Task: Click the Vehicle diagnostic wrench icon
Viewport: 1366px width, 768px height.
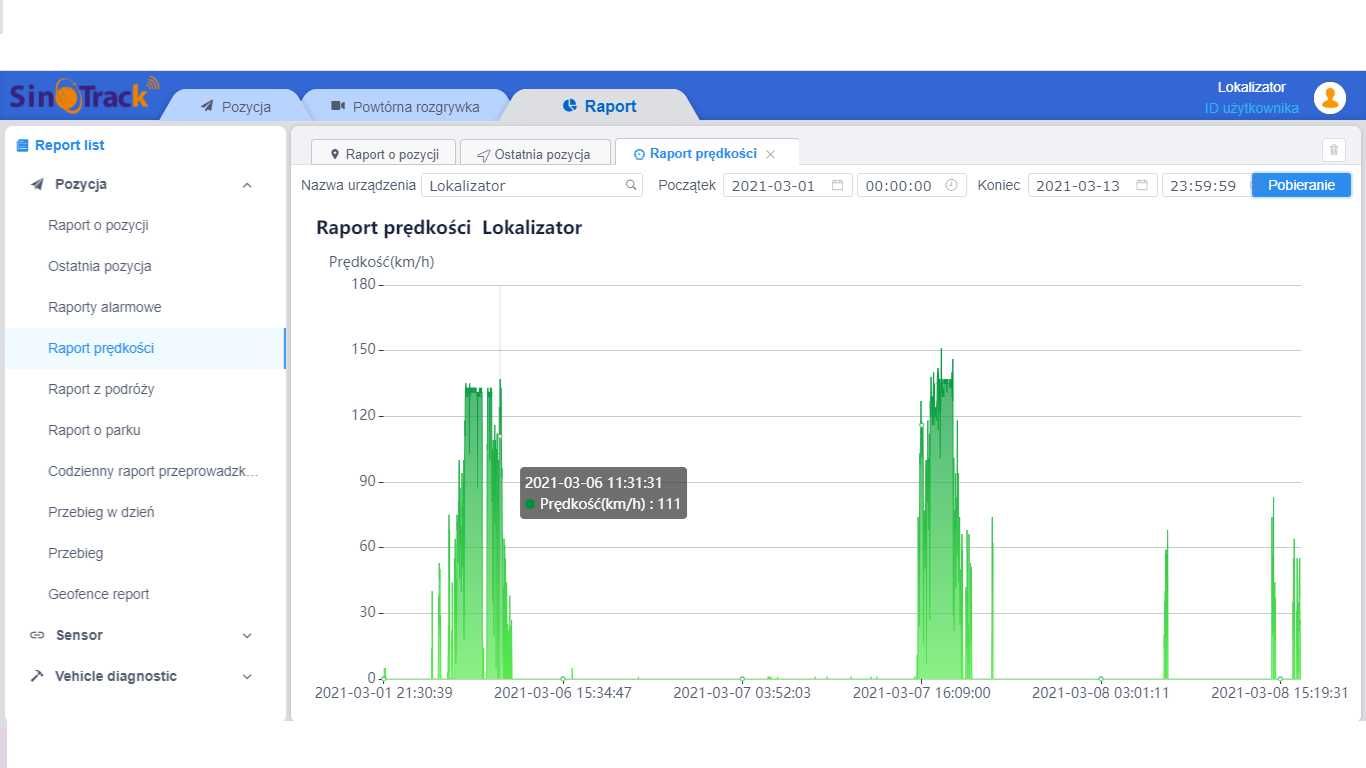Action: point(37,676)
